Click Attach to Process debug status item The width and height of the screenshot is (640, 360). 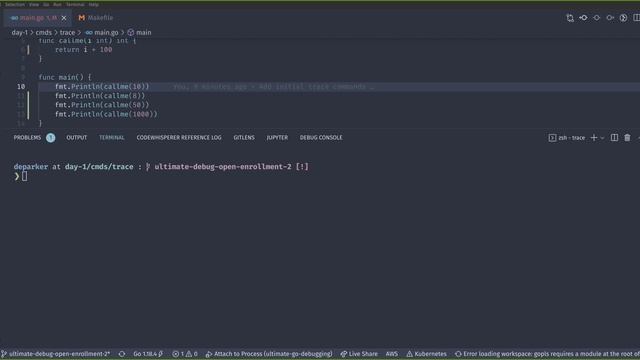click(269, 354)
